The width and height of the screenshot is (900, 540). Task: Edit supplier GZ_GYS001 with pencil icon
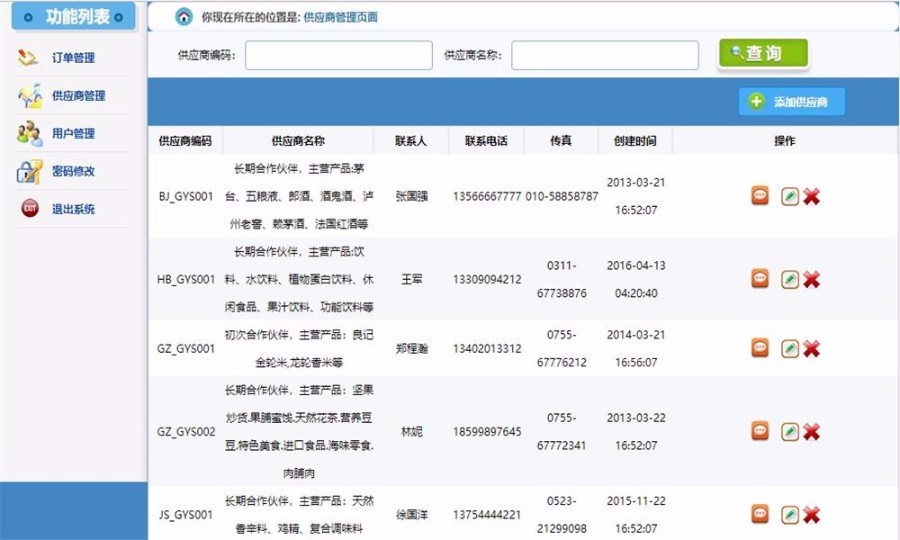click(790, 348)
